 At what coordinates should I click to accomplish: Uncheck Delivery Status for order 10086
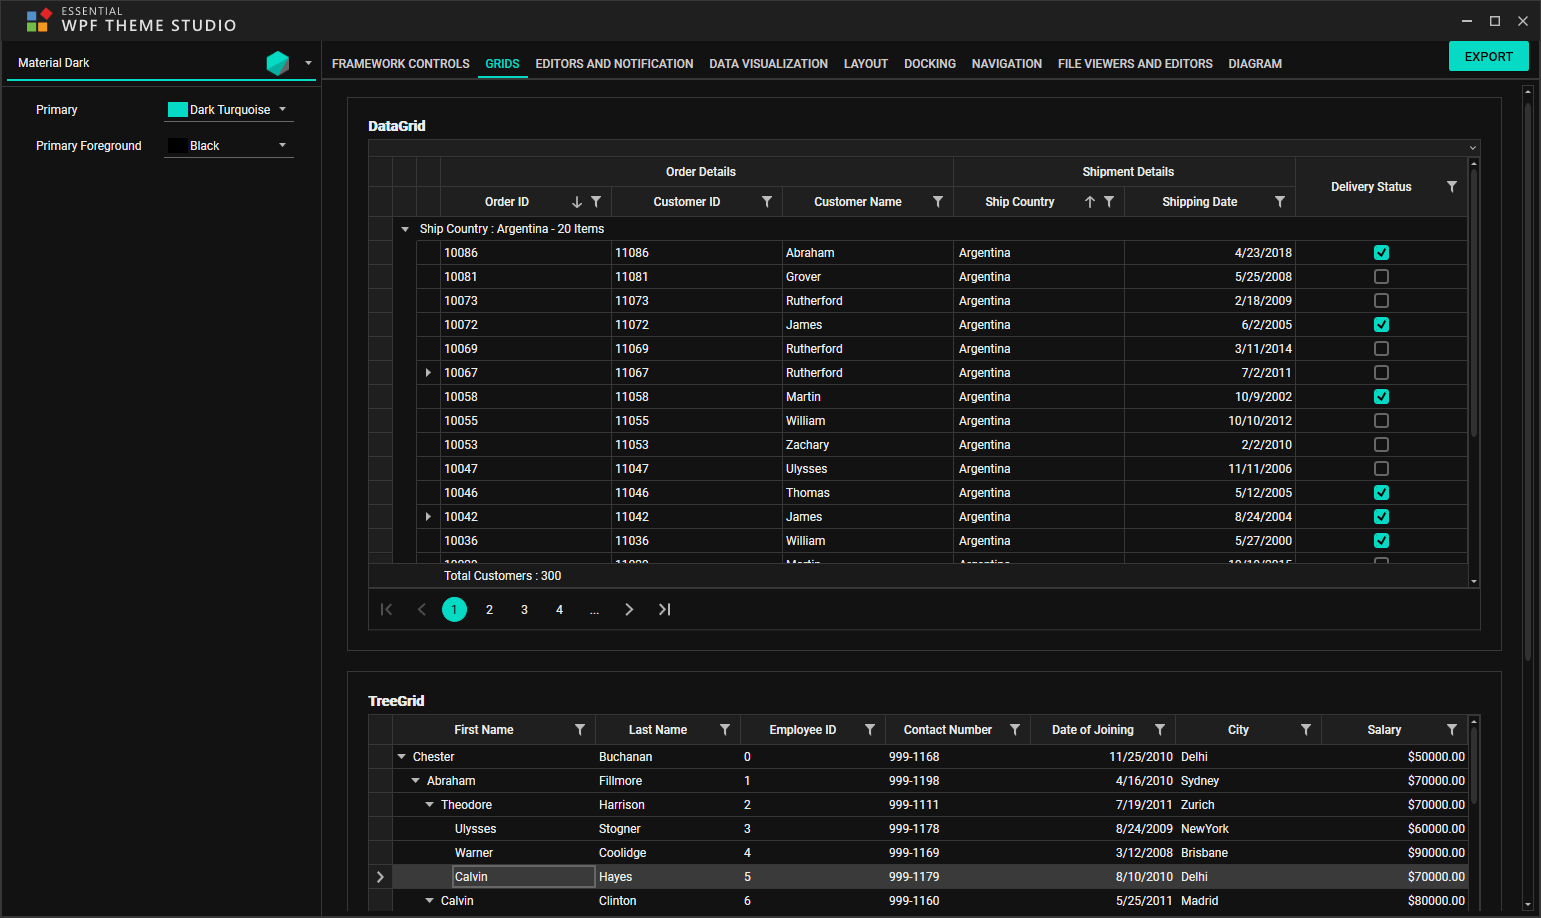click(x=1381, y=252)
